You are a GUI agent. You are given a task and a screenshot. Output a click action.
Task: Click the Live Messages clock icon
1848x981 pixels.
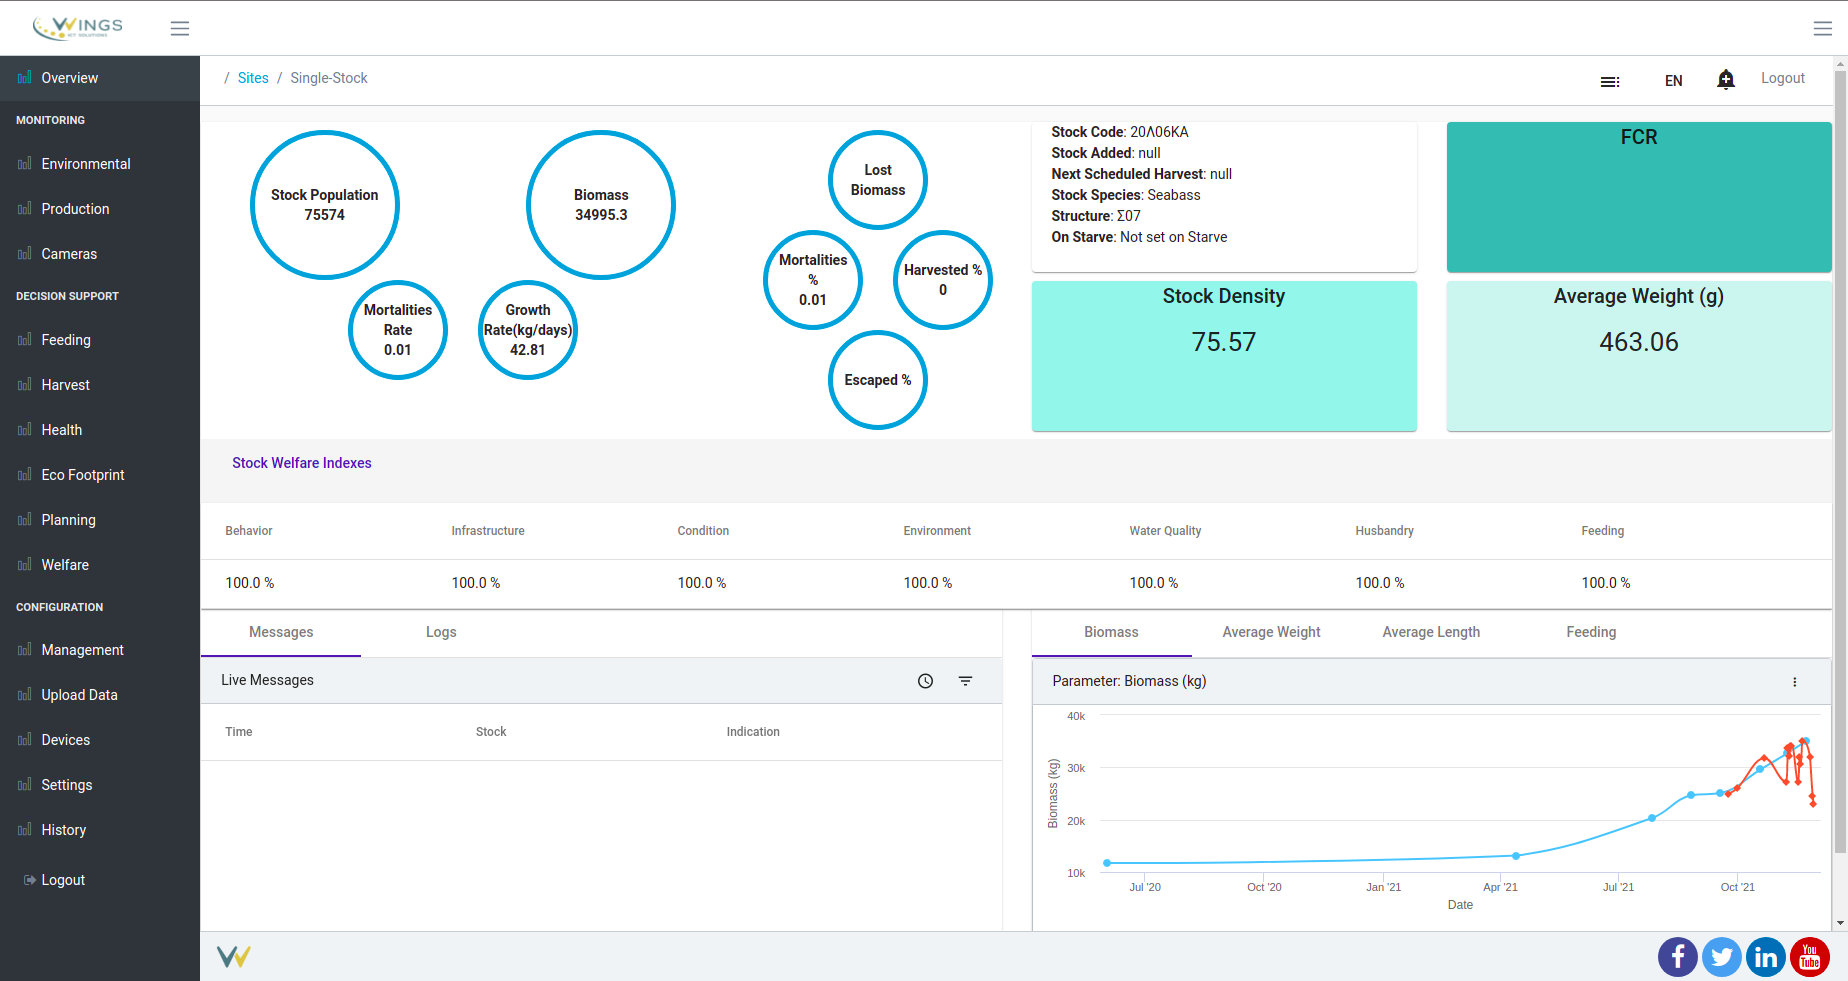[x=926, y=681]
